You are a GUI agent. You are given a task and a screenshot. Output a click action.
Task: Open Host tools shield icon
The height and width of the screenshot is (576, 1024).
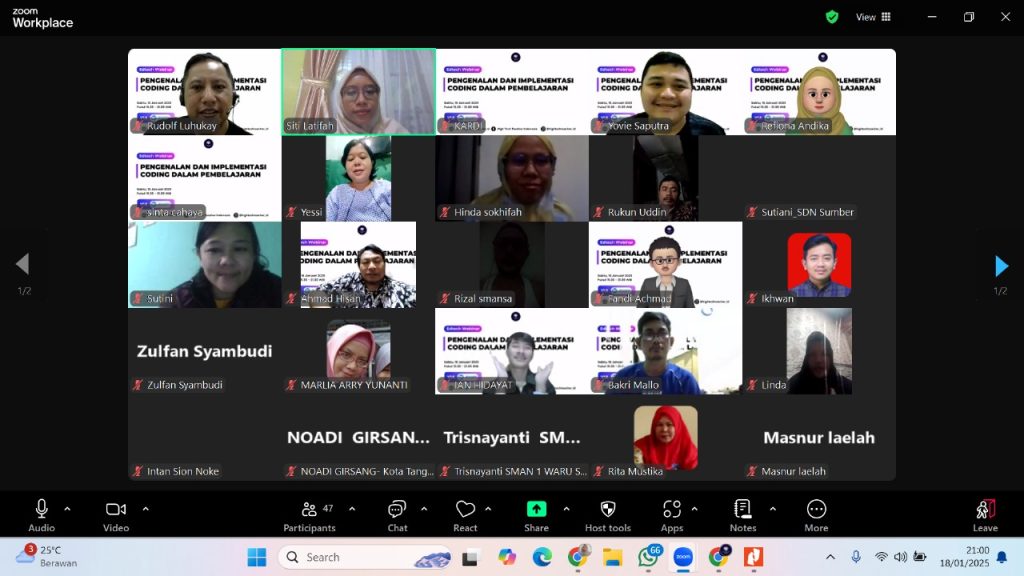[x=607, y=515]
